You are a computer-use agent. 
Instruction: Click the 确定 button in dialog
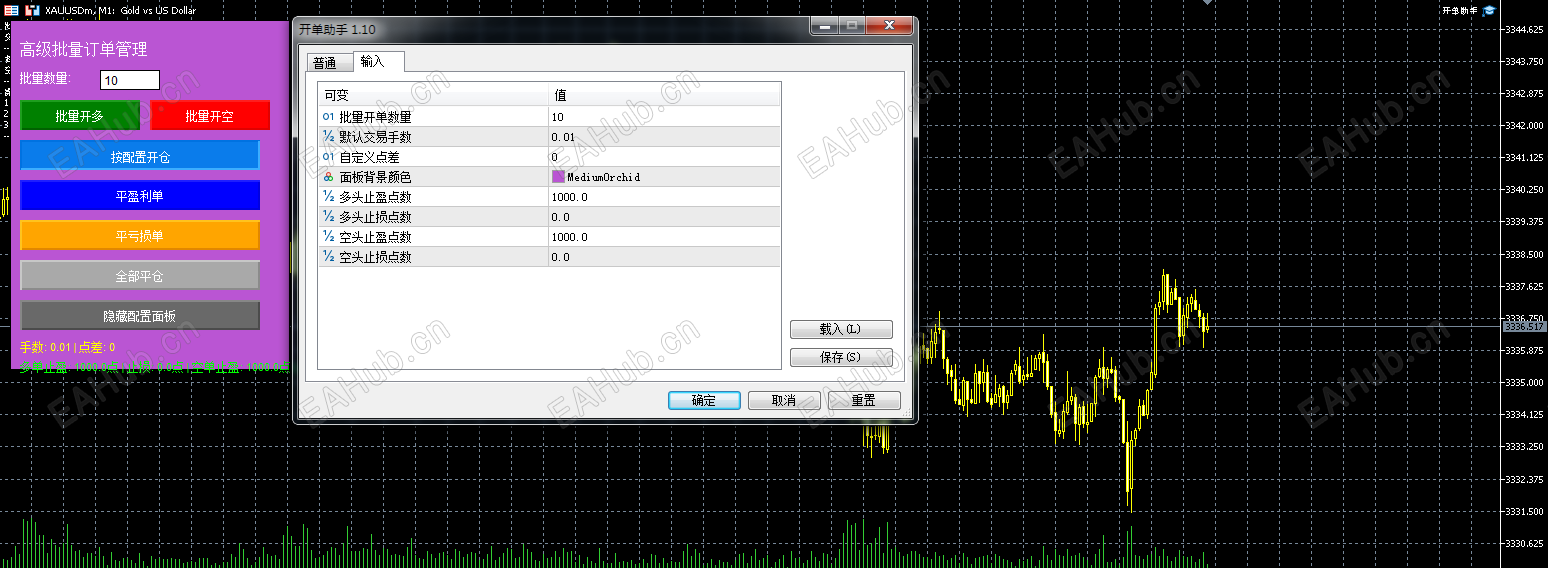[x=704, y=400]
